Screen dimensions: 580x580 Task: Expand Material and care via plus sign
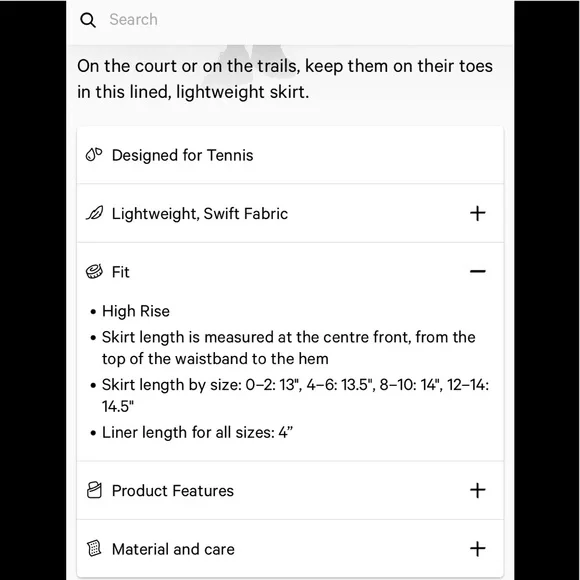pyautogui.click(x=478, y=549)
